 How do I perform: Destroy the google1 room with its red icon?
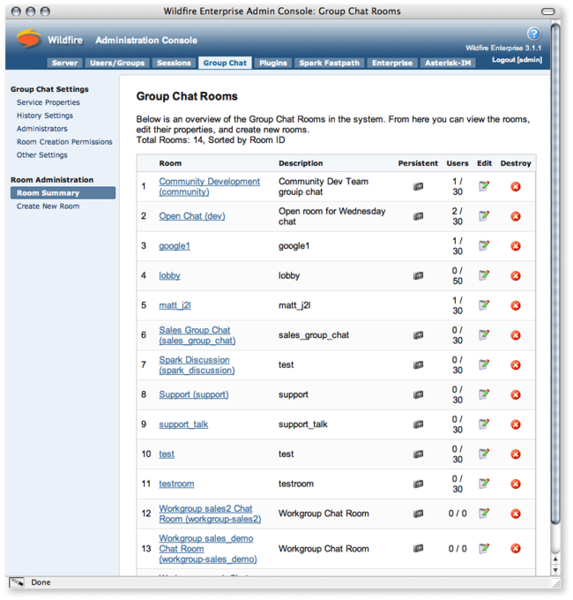pyautogui.click(x=516, y=246)
